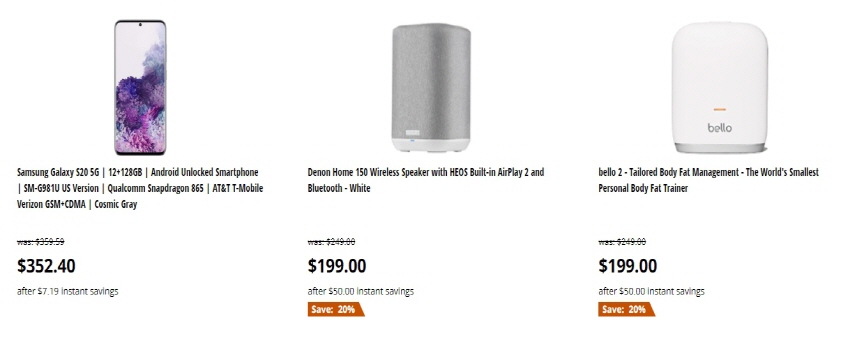The height and width of the screenshot is (364, 850).
Task: Click the $352.40 Samsung price
Action: tap(46, 266)
